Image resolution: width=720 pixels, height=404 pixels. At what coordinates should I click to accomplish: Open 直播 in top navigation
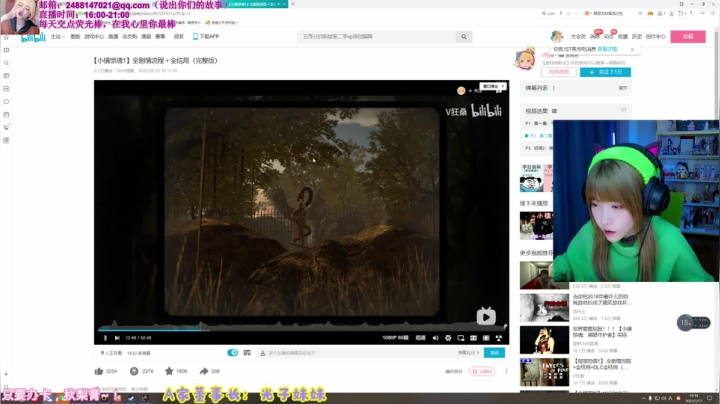[x=113, y=36]
